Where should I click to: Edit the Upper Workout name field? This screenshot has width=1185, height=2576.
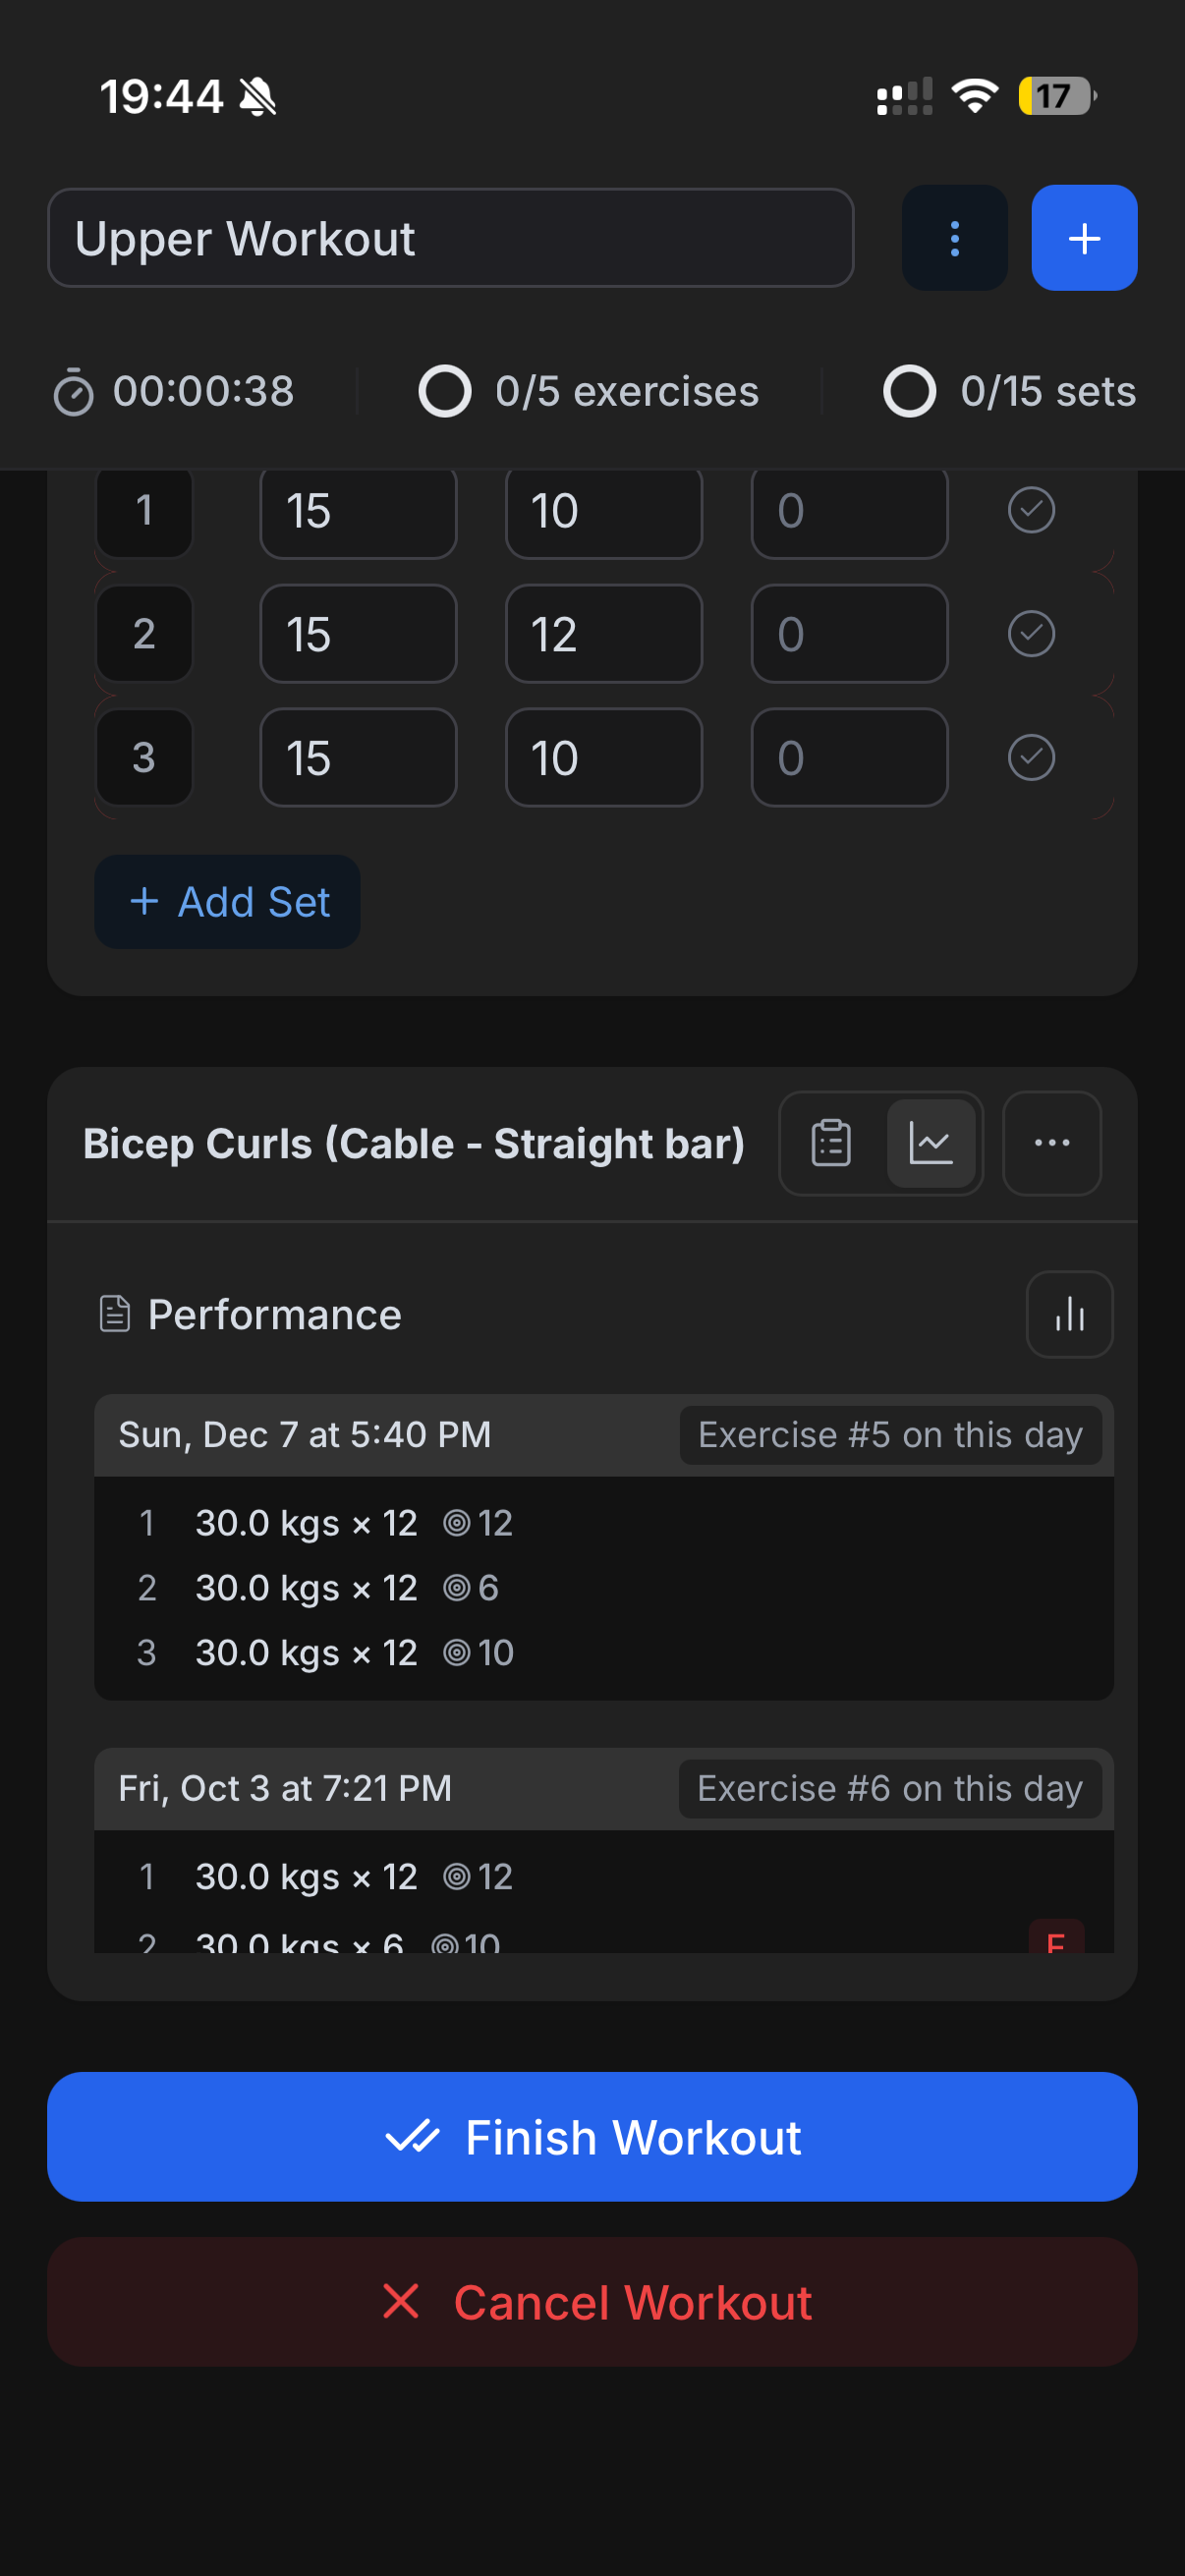(x=450, y=238)
